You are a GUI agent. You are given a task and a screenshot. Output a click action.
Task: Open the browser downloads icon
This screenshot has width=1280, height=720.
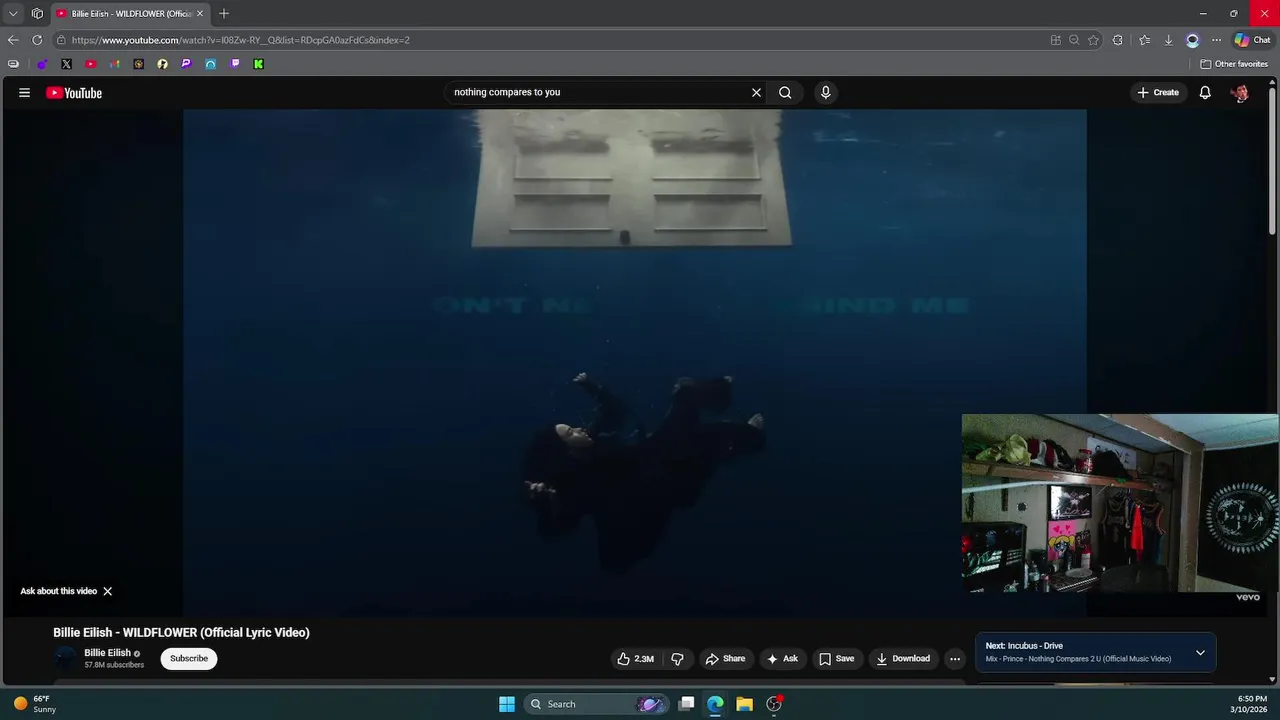(x=1168, y=40)
